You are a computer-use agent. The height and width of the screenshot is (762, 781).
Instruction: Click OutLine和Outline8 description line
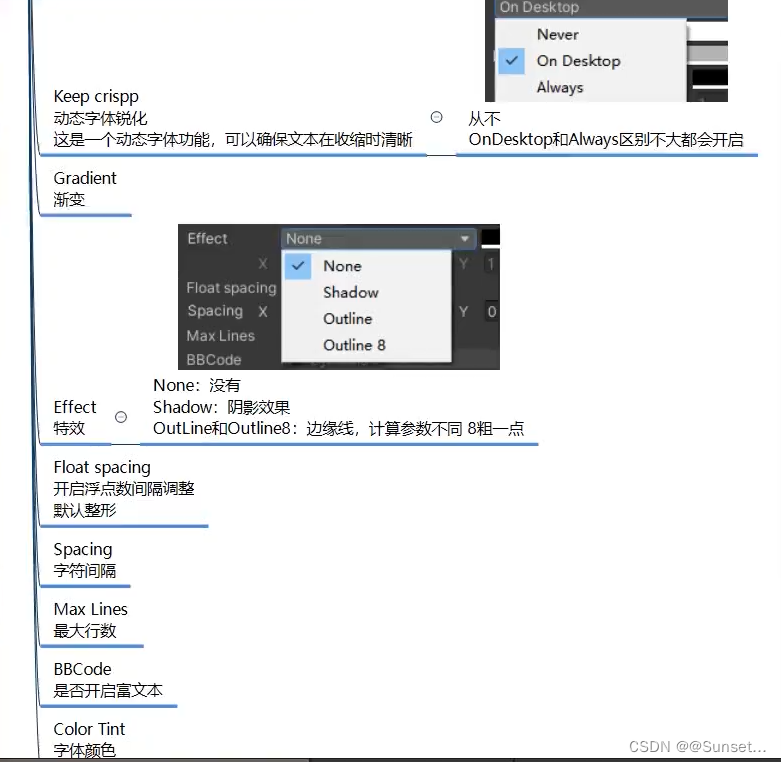(339, 428)
